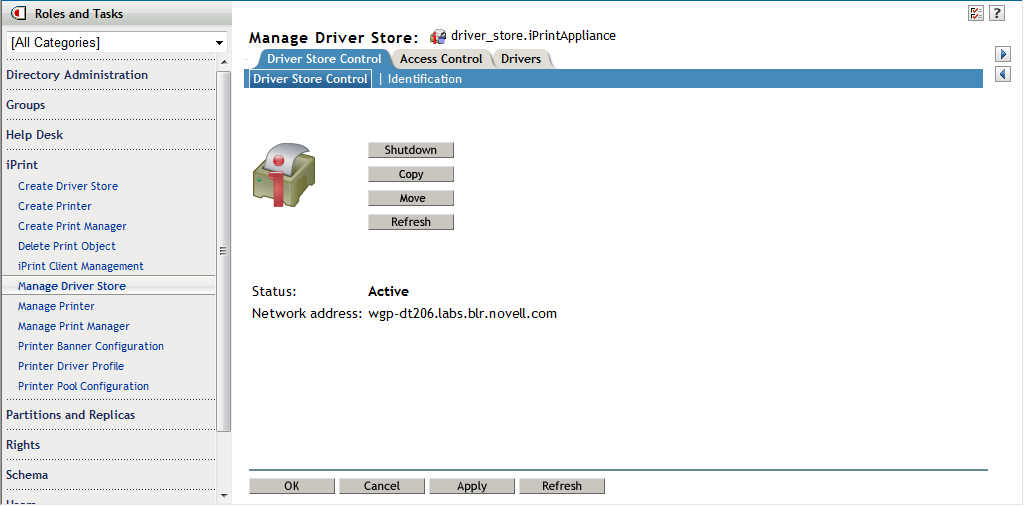This screenshot has height=506, width=1024.
Task: Click the Copy button
Action: (411, 174)
